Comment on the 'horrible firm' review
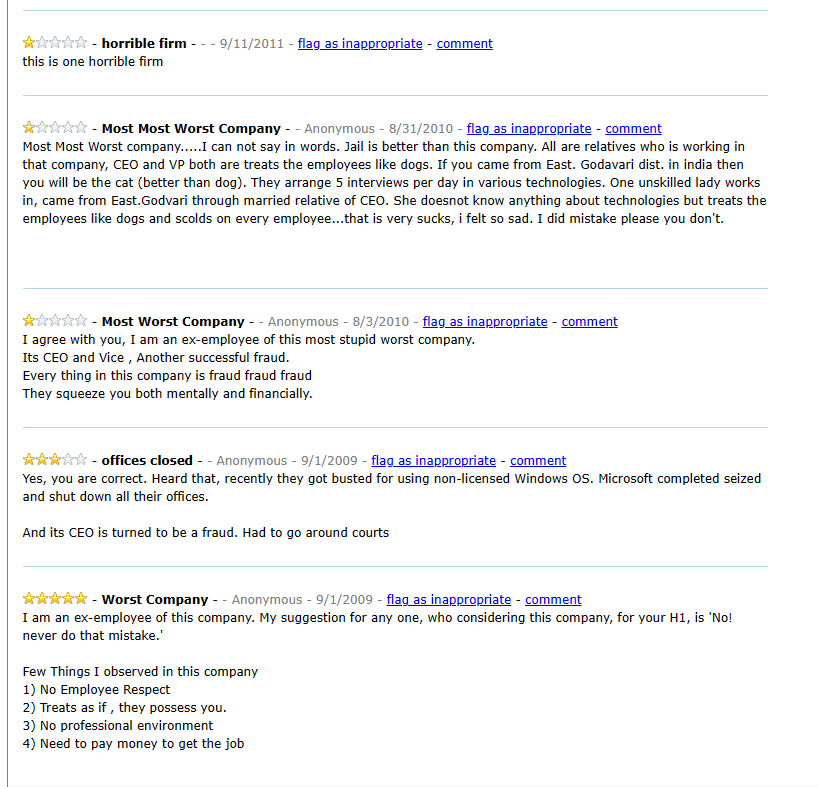Image resolution: width=818 pixels, height=787 pixels. point(464,44)
